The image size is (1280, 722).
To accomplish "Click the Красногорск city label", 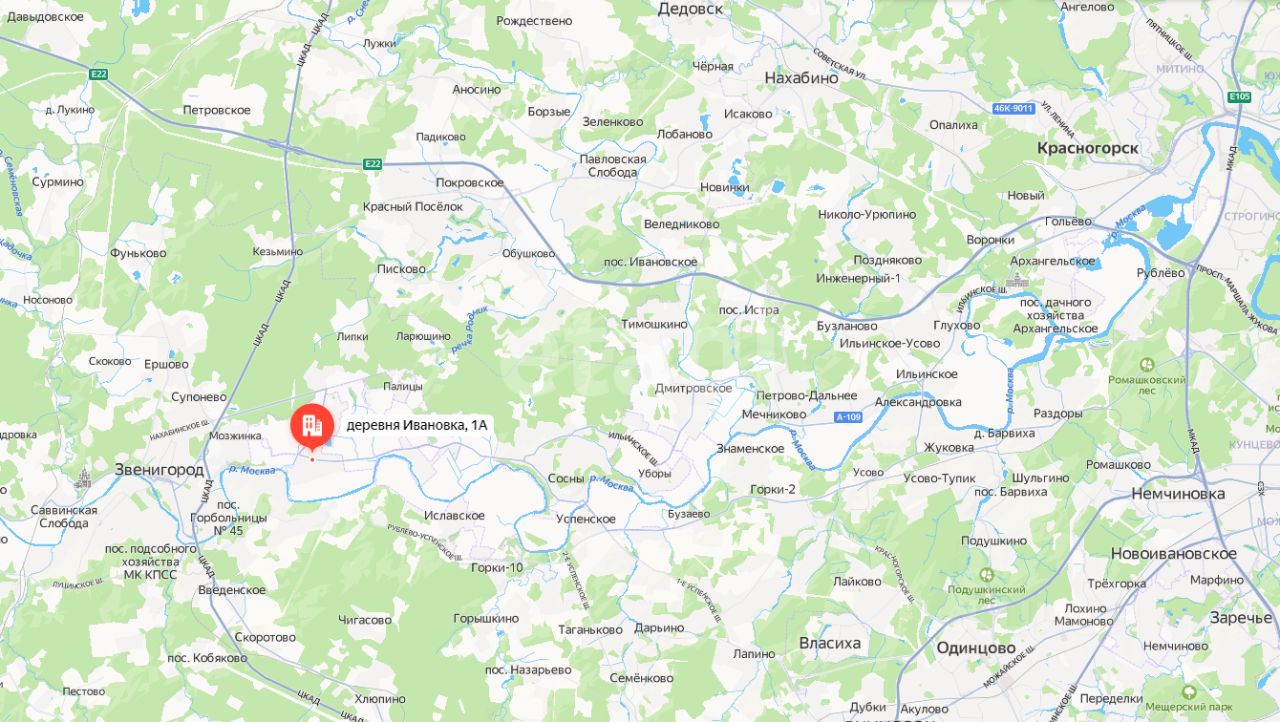I will 1088,148.
